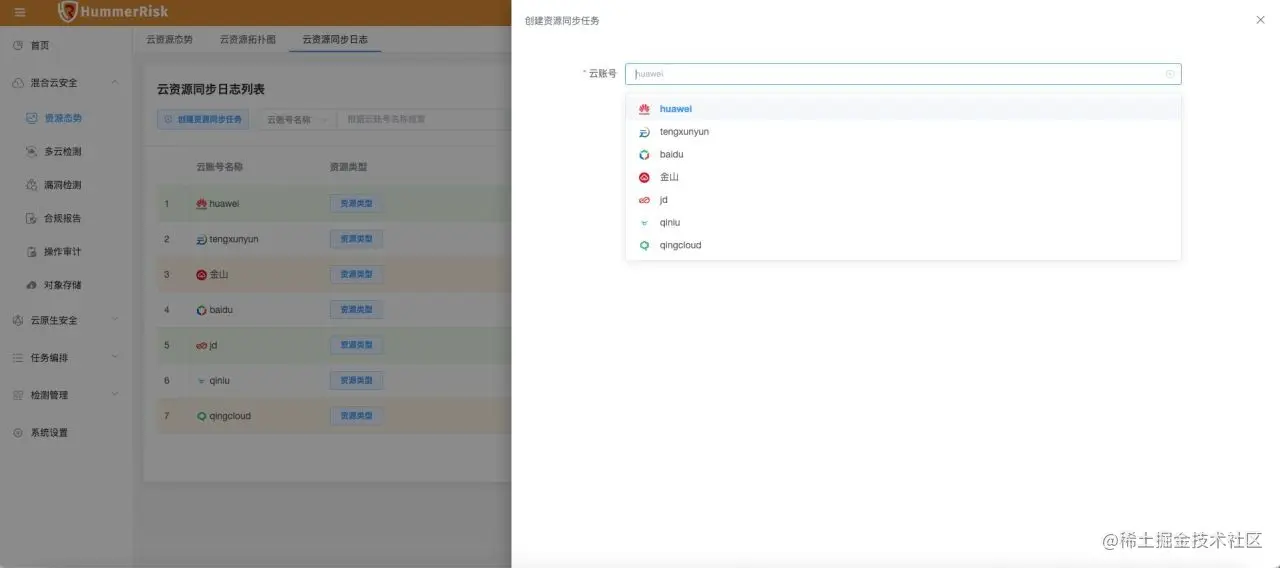Screen dimensions: 1280x568
Task: Click the qingcloud icon in table row 7
Action: (x=201, y=416)
